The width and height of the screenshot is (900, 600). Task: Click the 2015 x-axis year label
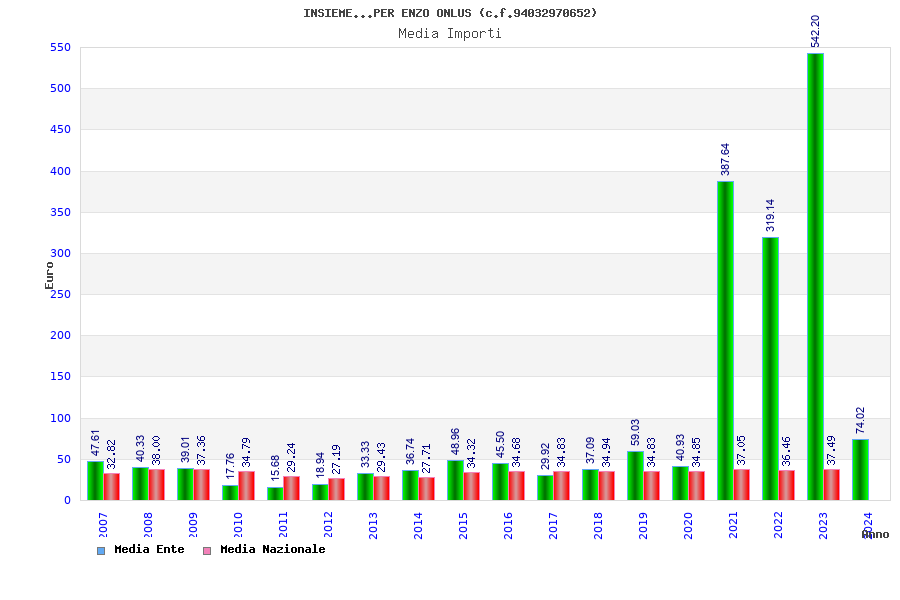[x=463, y=526]
